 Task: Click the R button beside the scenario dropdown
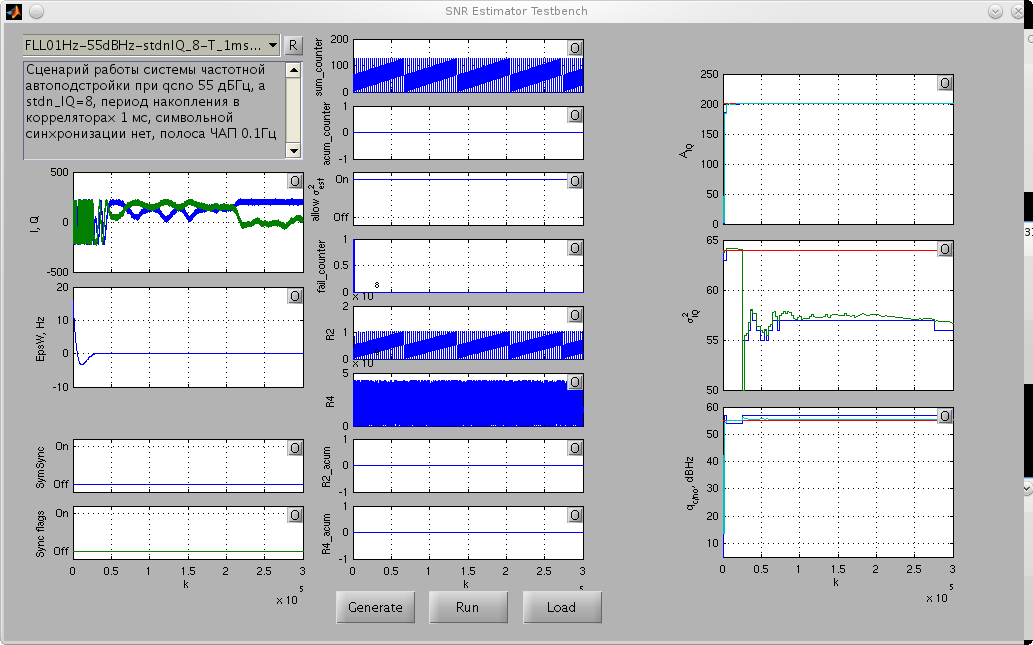(x=292, y=46)
